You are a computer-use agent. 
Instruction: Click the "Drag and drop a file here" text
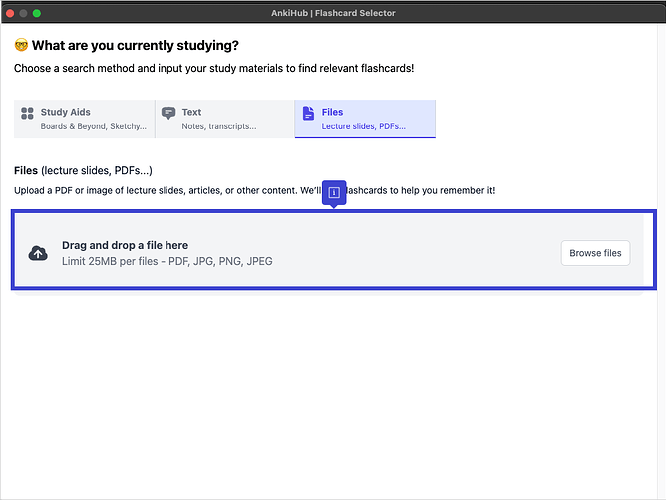pyautogui.click(x=125, y=245)
